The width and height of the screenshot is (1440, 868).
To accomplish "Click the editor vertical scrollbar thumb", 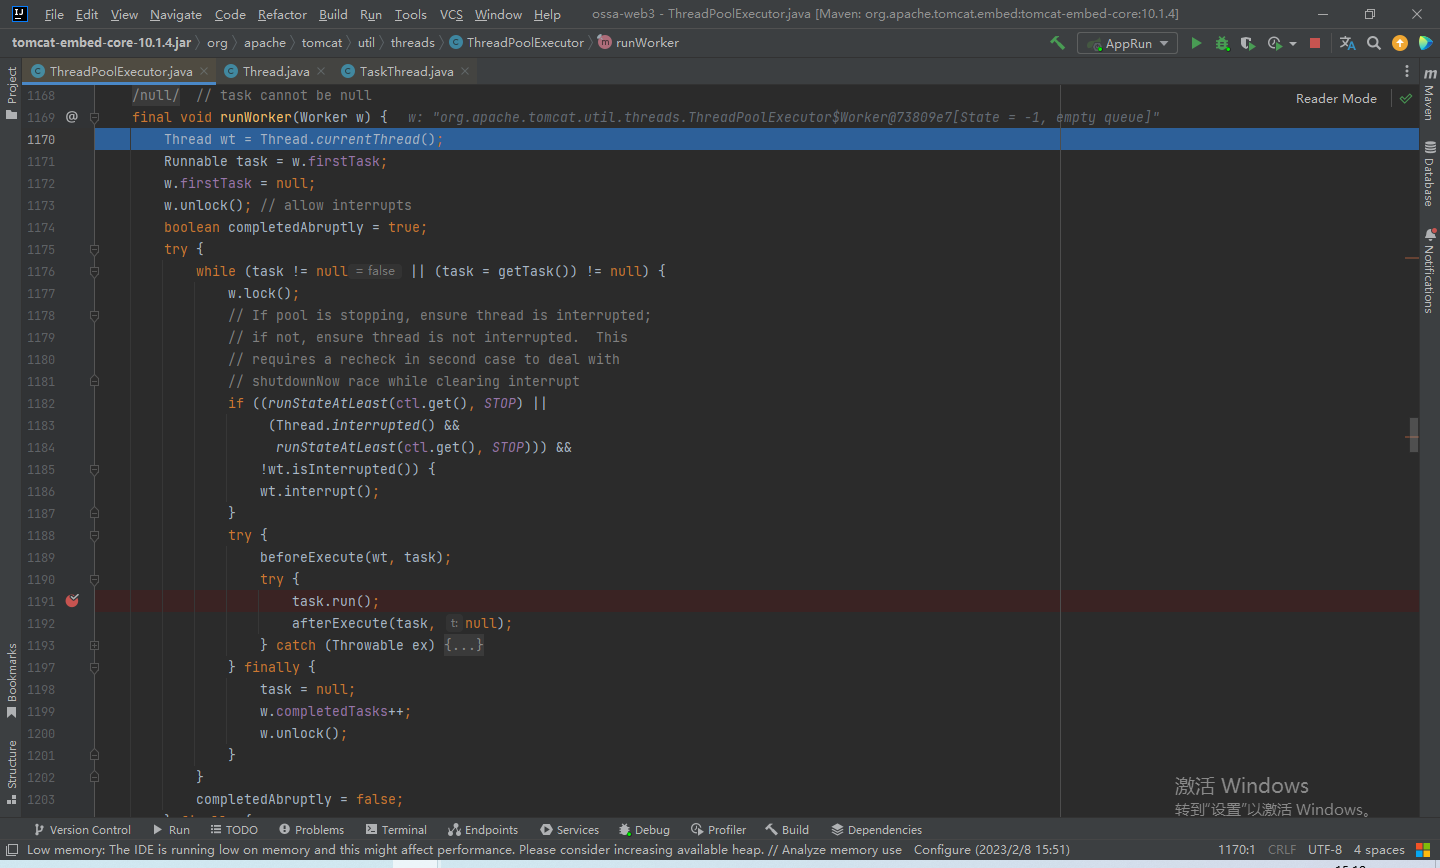I will click(x=1414, y=435).
